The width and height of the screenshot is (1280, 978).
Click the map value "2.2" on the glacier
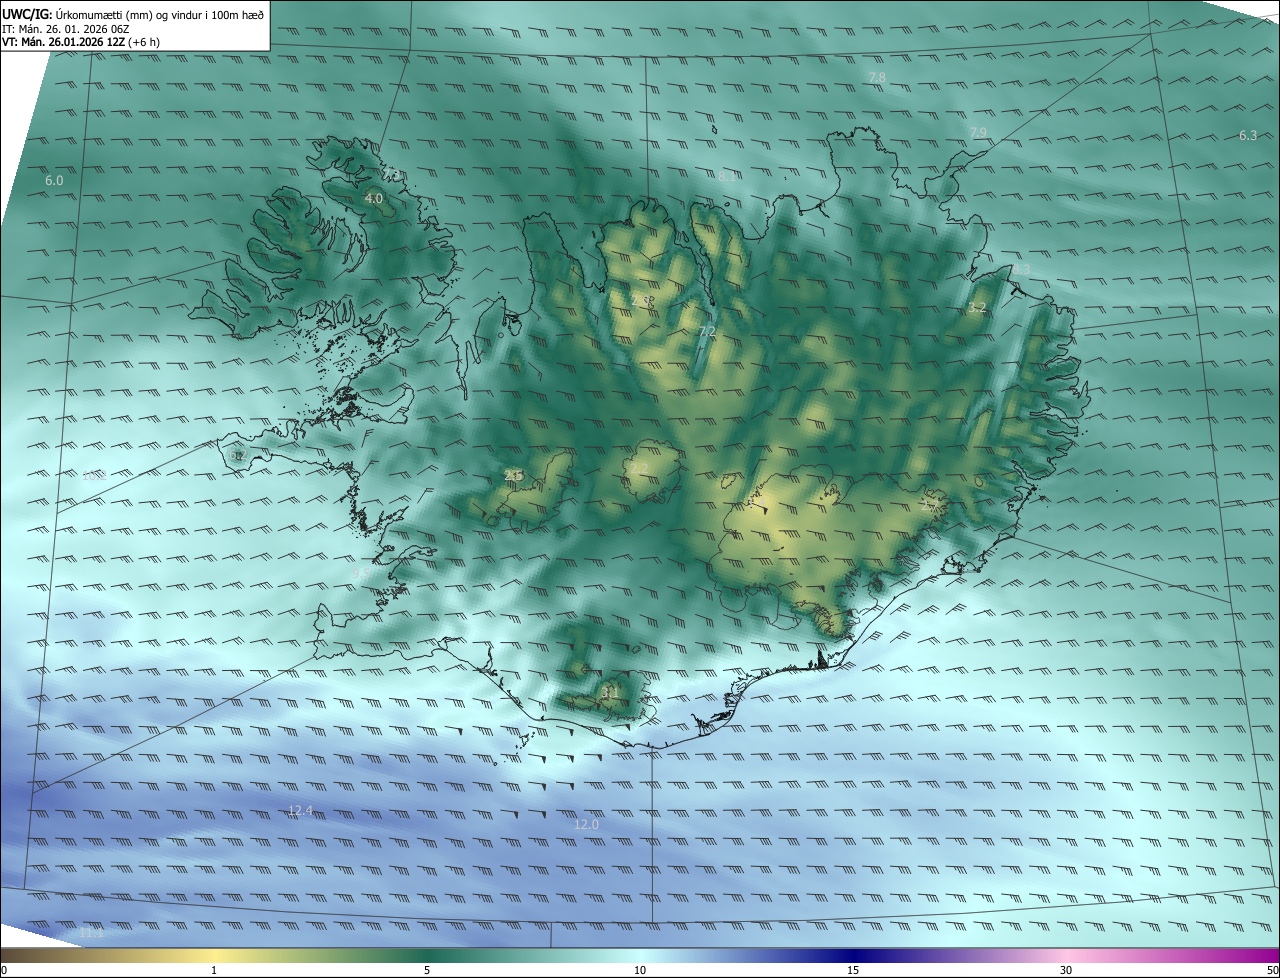click(640, 468)
